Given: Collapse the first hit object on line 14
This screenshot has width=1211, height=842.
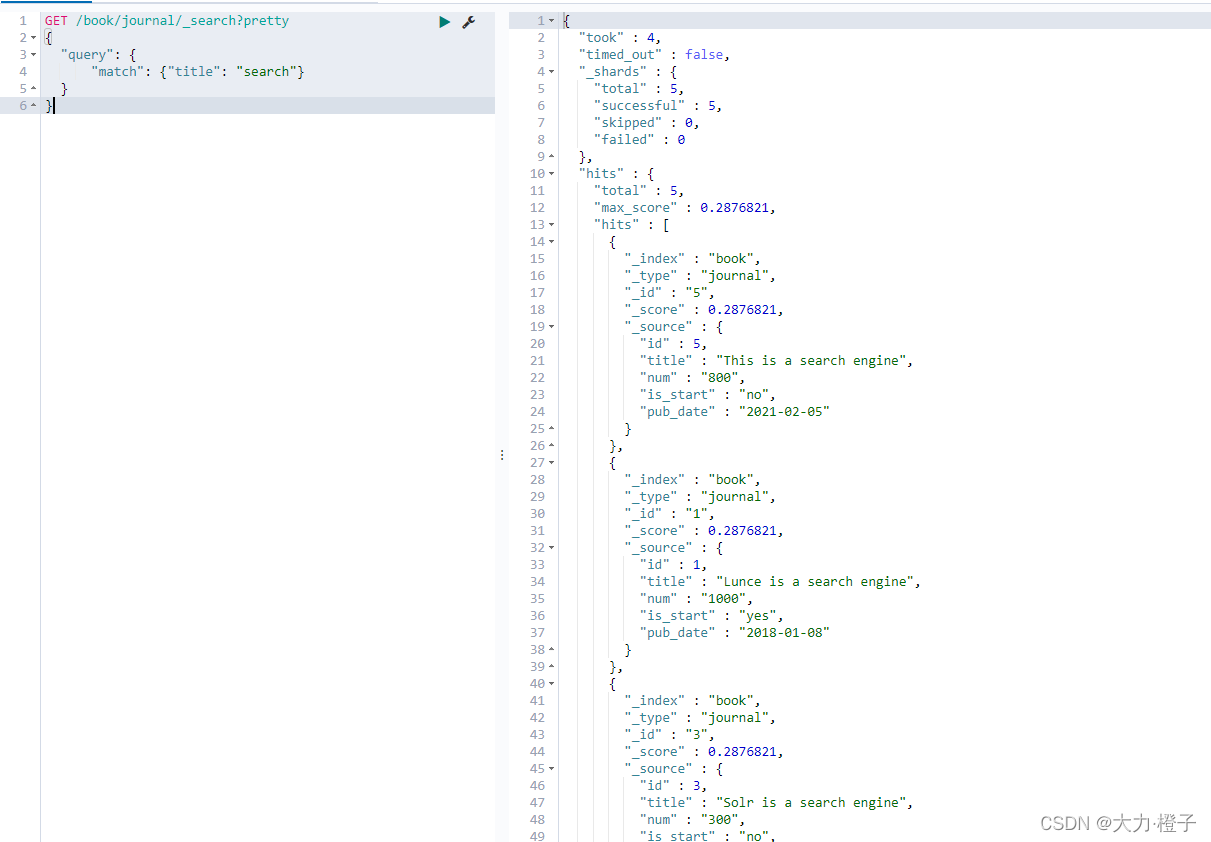Looking at the screenshot, I should coord(551,241).
